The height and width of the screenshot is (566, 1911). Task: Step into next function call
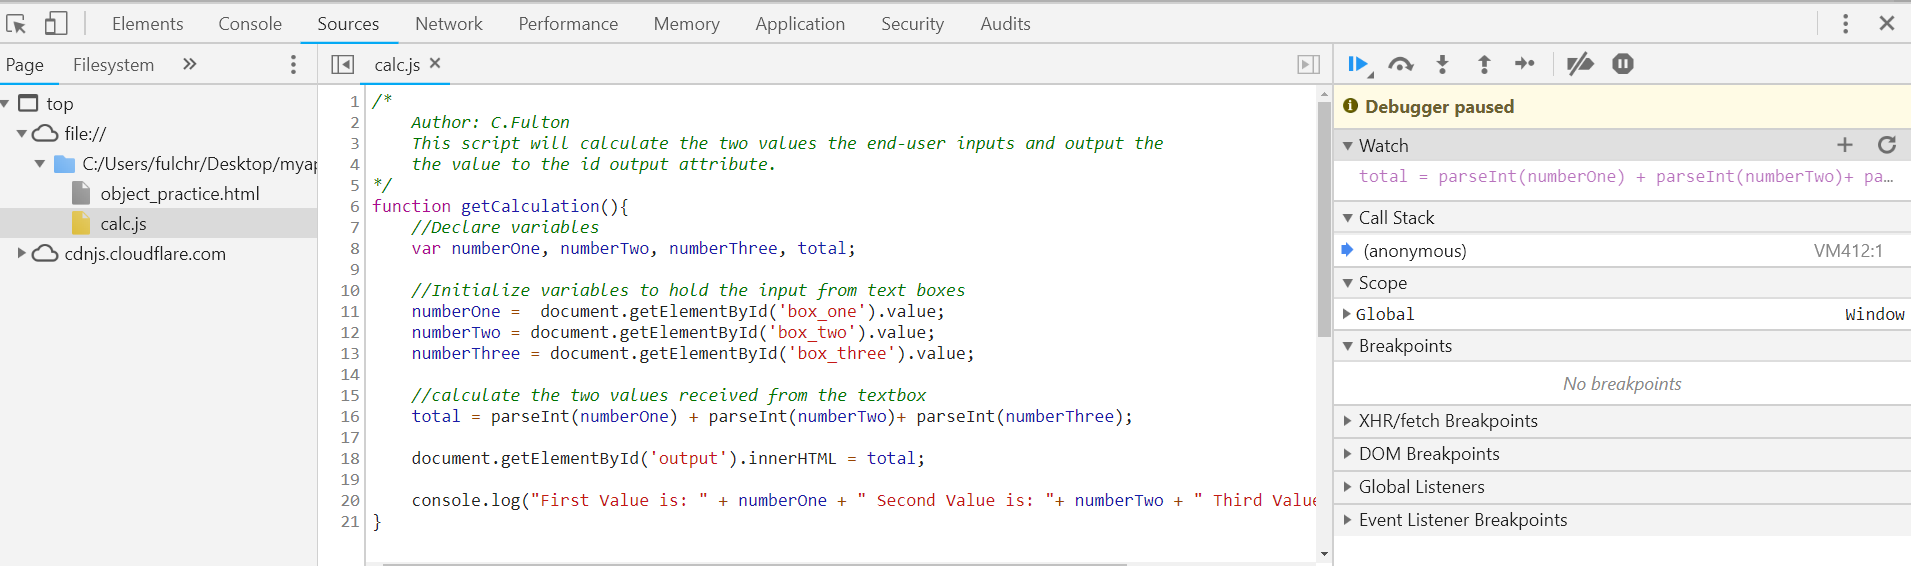click(x=1442, y=64)
